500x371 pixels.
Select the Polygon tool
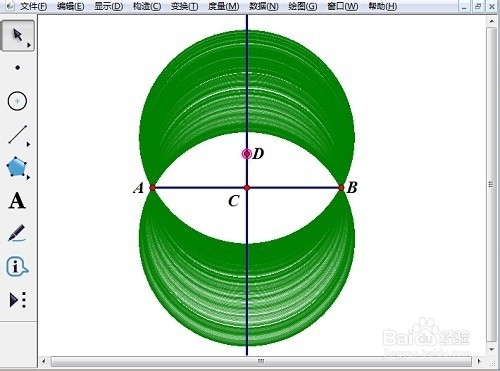pyautogui.click(x=17, y=167)
